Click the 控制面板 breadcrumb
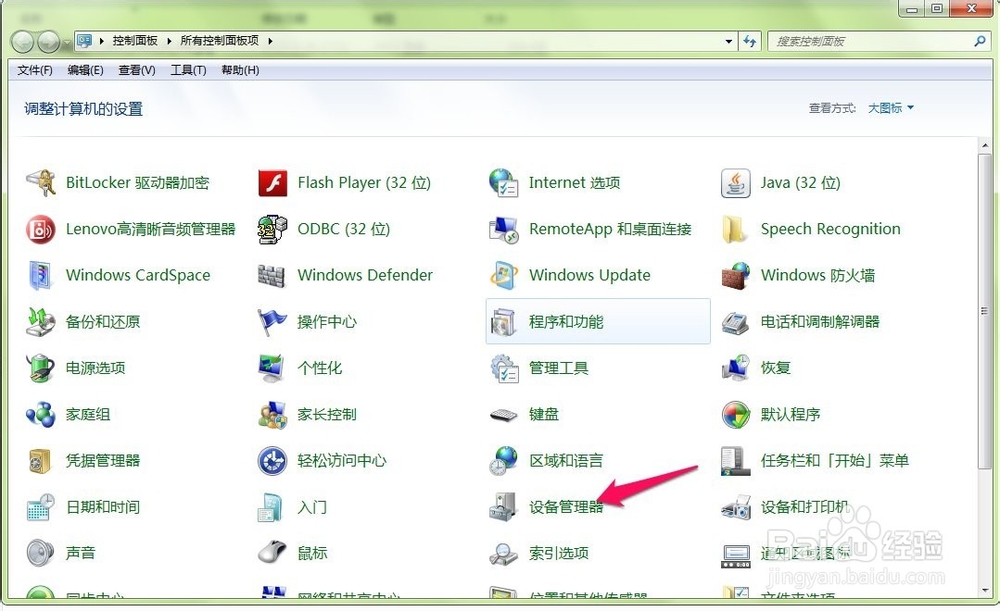 click(x=135, y=41)
